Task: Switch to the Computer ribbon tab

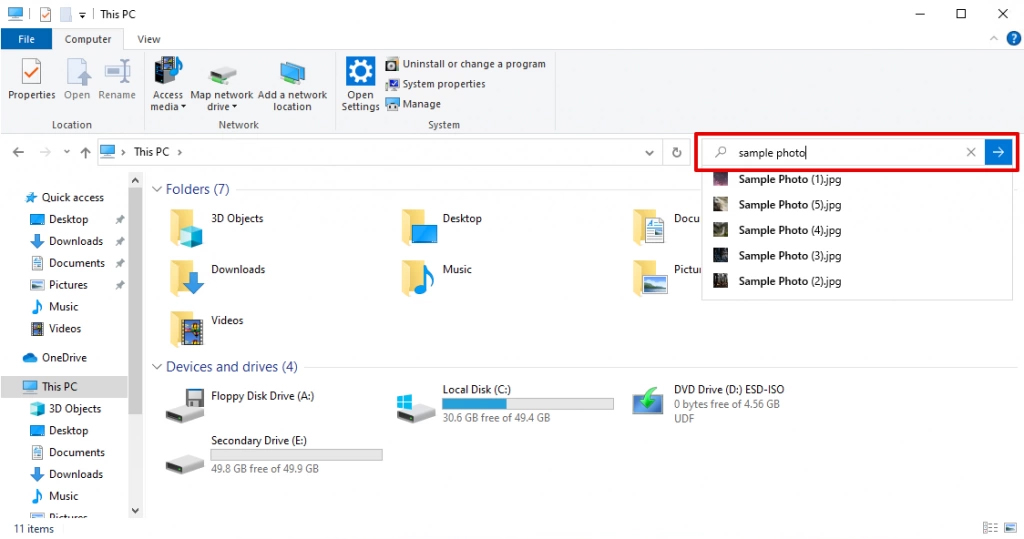Action: [x=88, y=39]
